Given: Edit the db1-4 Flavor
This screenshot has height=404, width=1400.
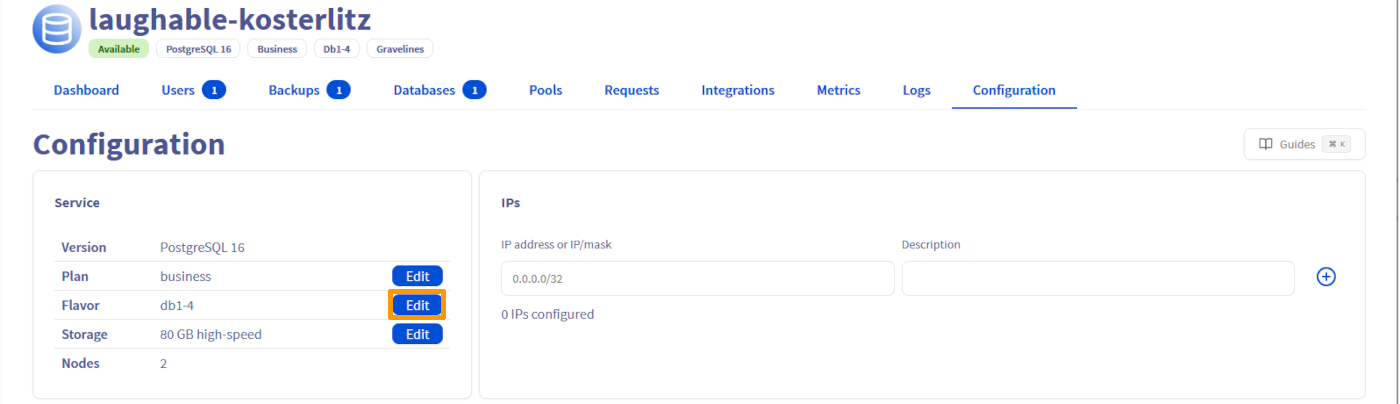Looking at the screenshot, I should [417, 305].
